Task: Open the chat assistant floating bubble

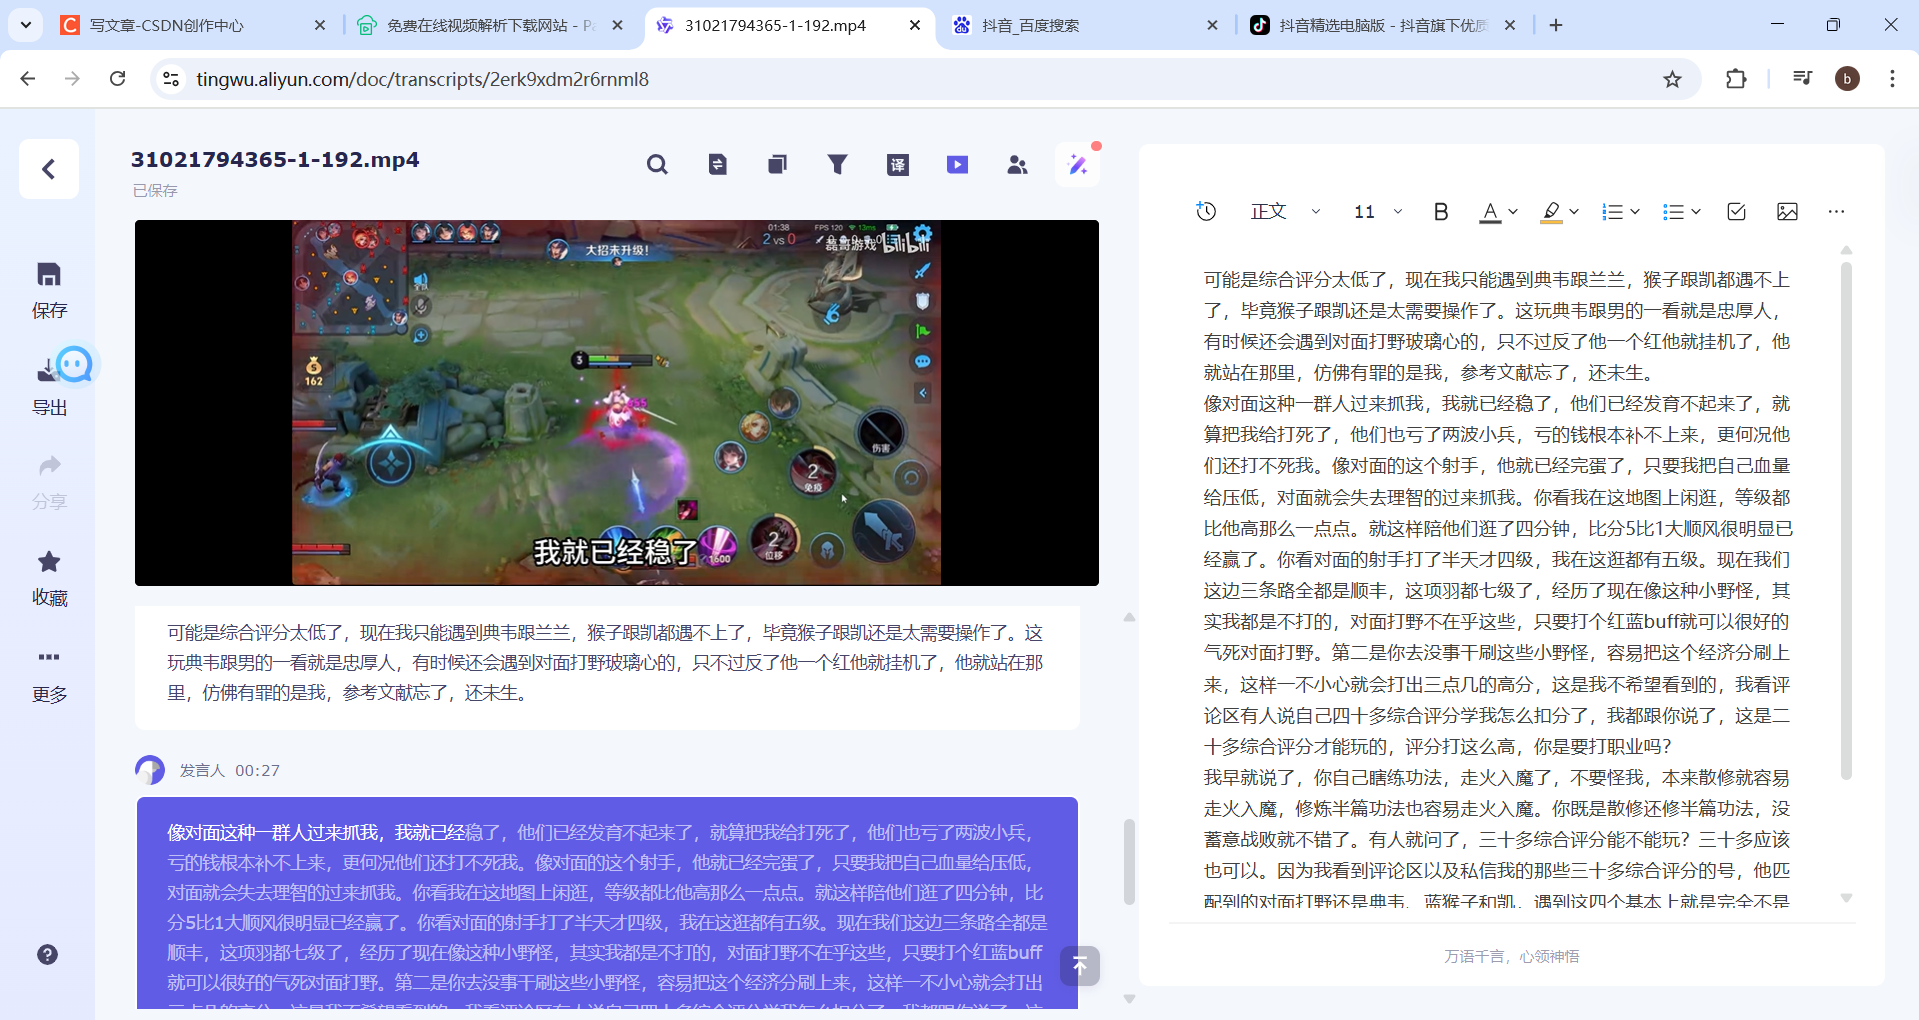Action: [74, 364]
